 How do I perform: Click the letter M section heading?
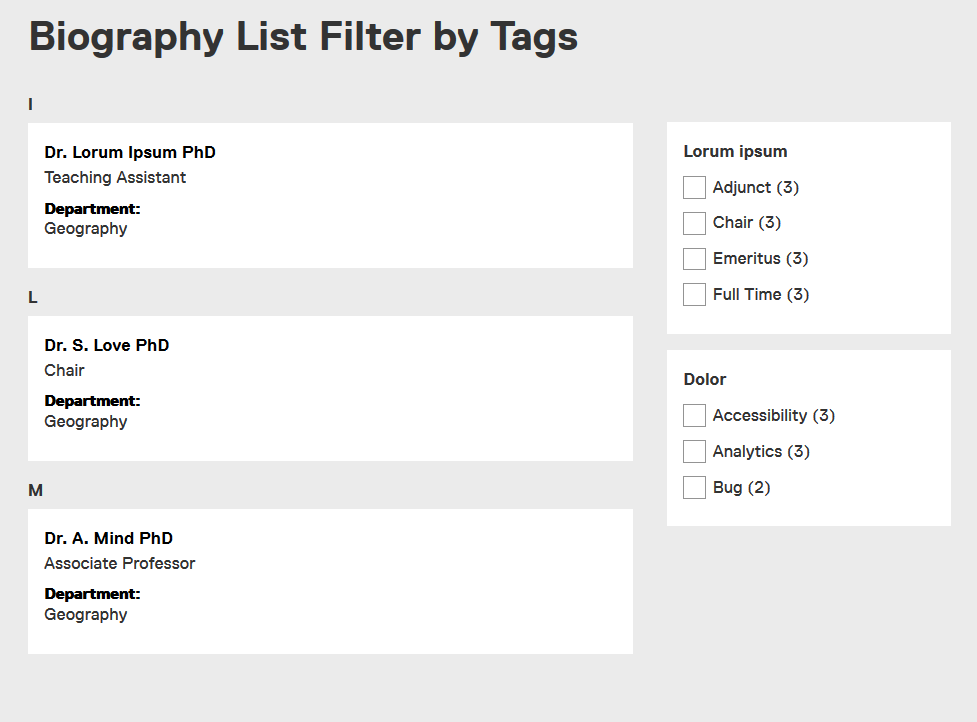[x=35, y=490]
